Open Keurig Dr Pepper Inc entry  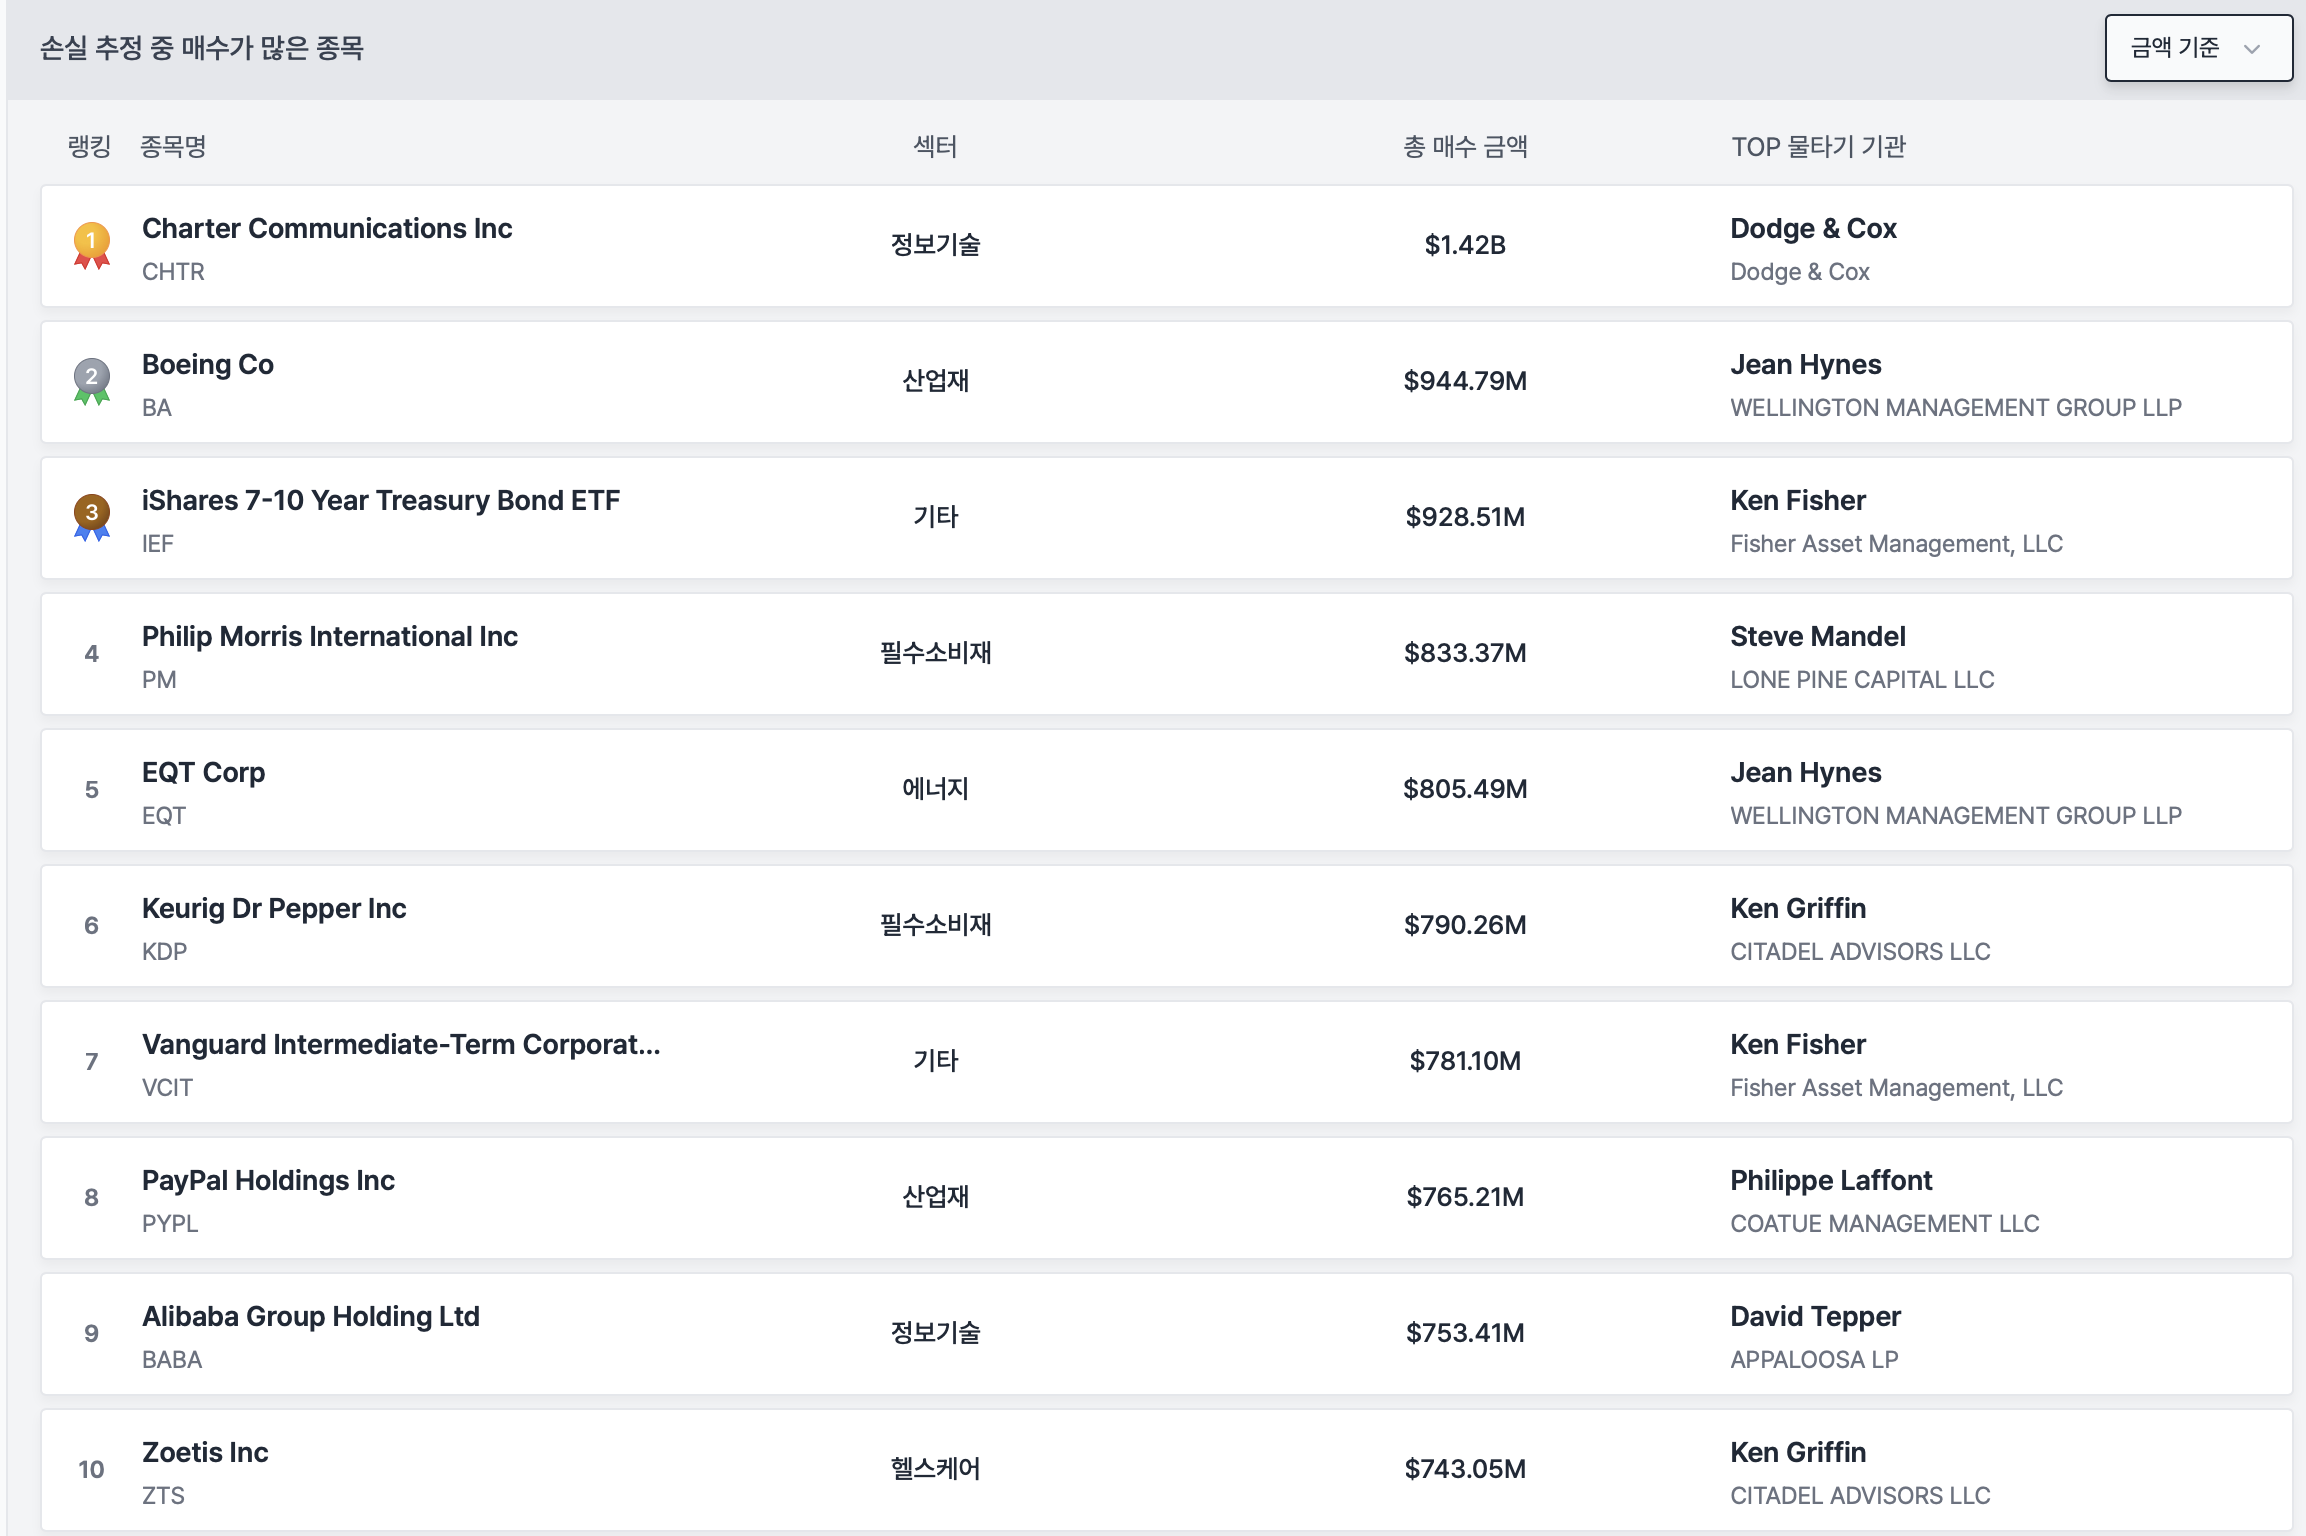(x=273, y=909)
